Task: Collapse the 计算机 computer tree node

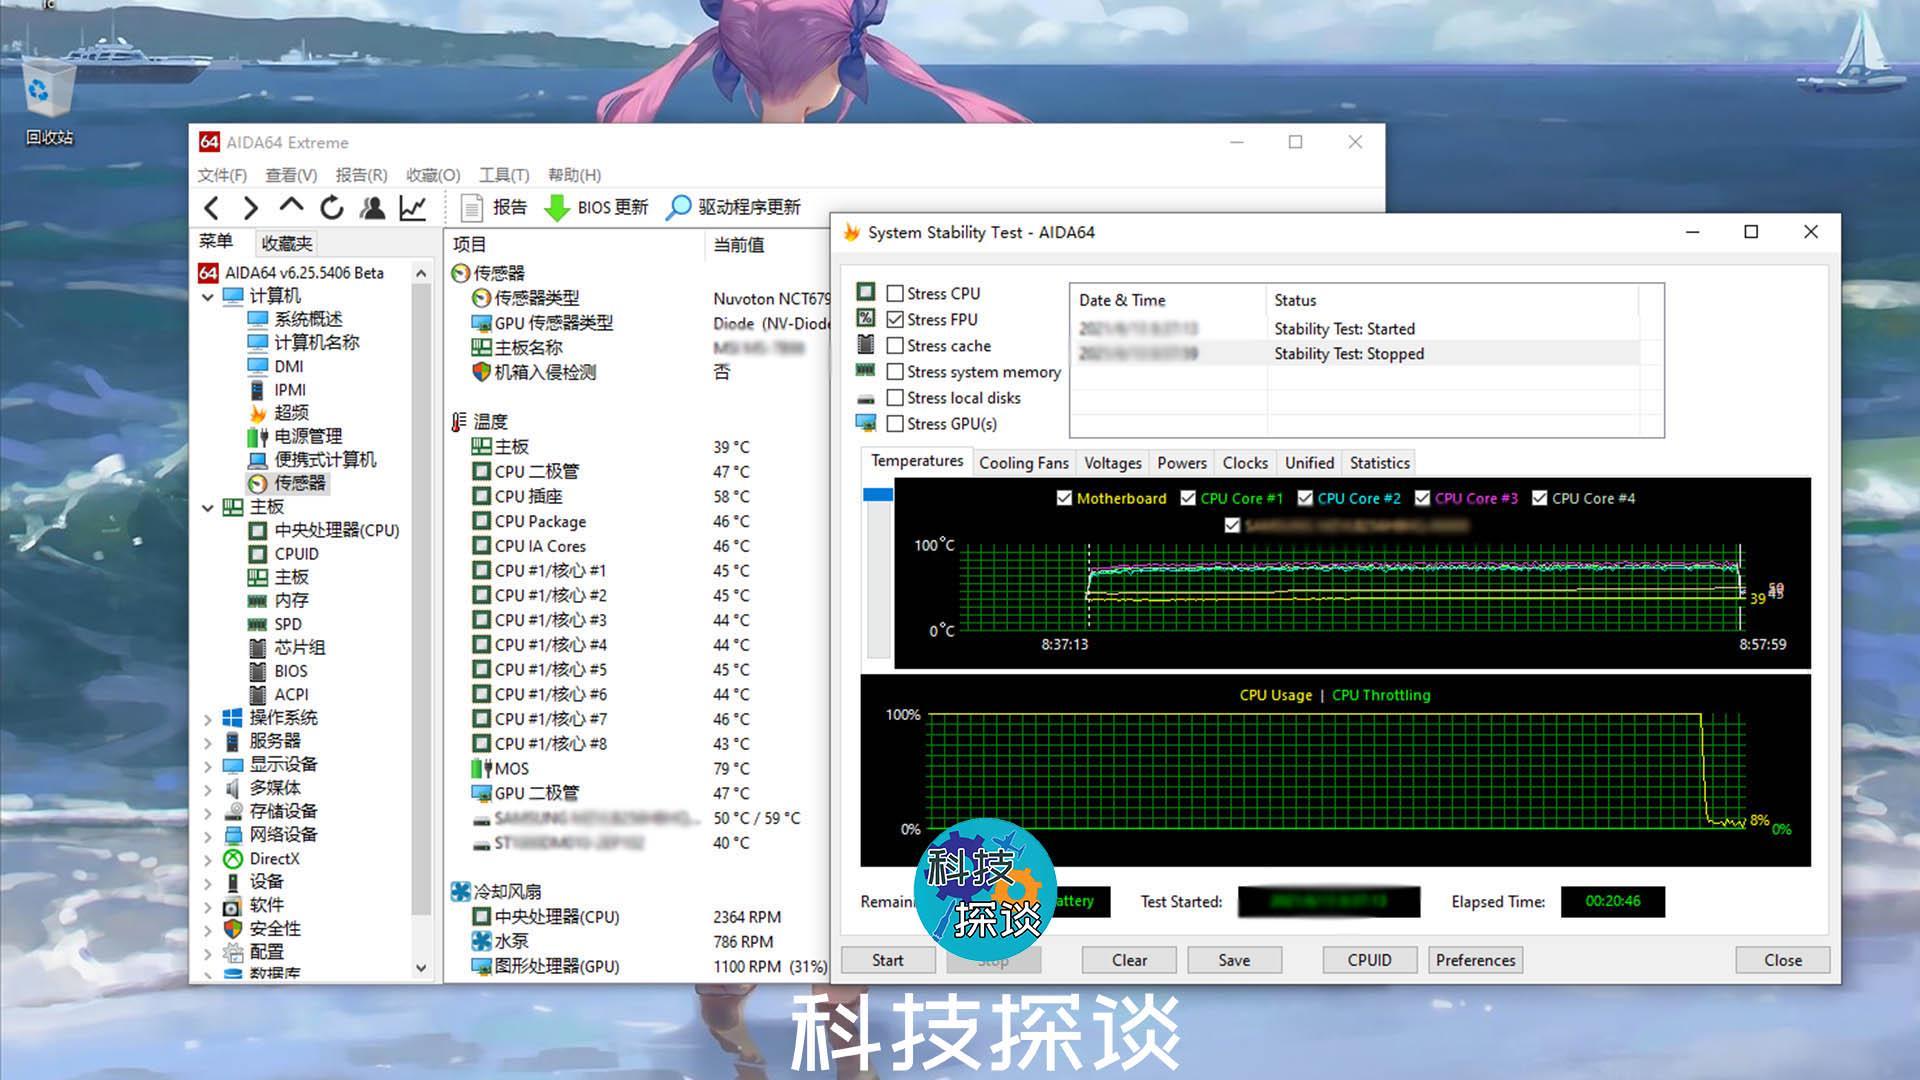Action: pyautogui.click(x=208, y=296)
